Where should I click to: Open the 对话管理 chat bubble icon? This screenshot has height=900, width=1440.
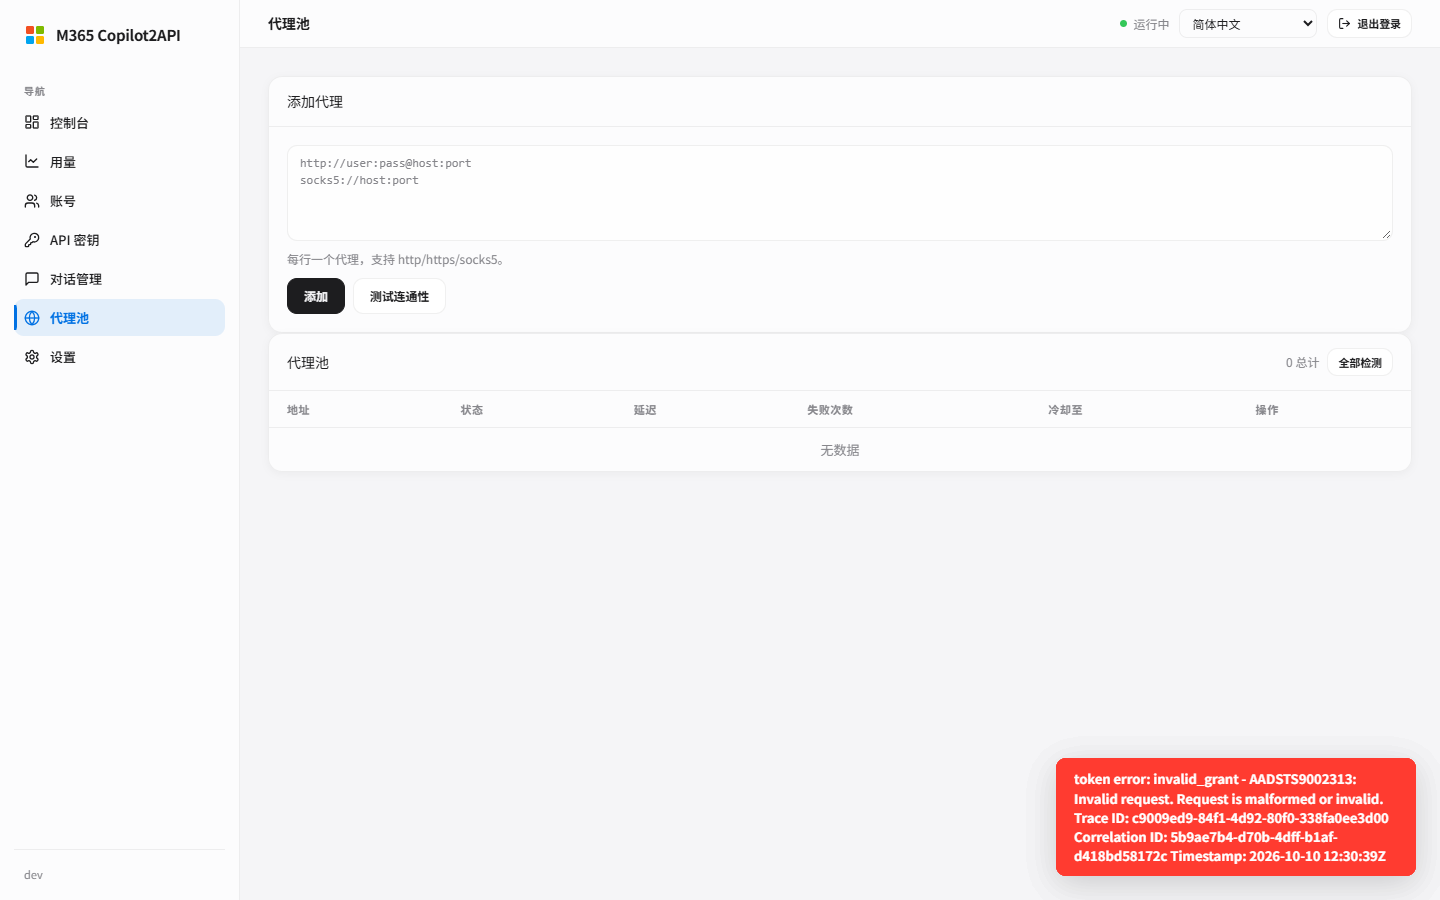tap(32, 278)
